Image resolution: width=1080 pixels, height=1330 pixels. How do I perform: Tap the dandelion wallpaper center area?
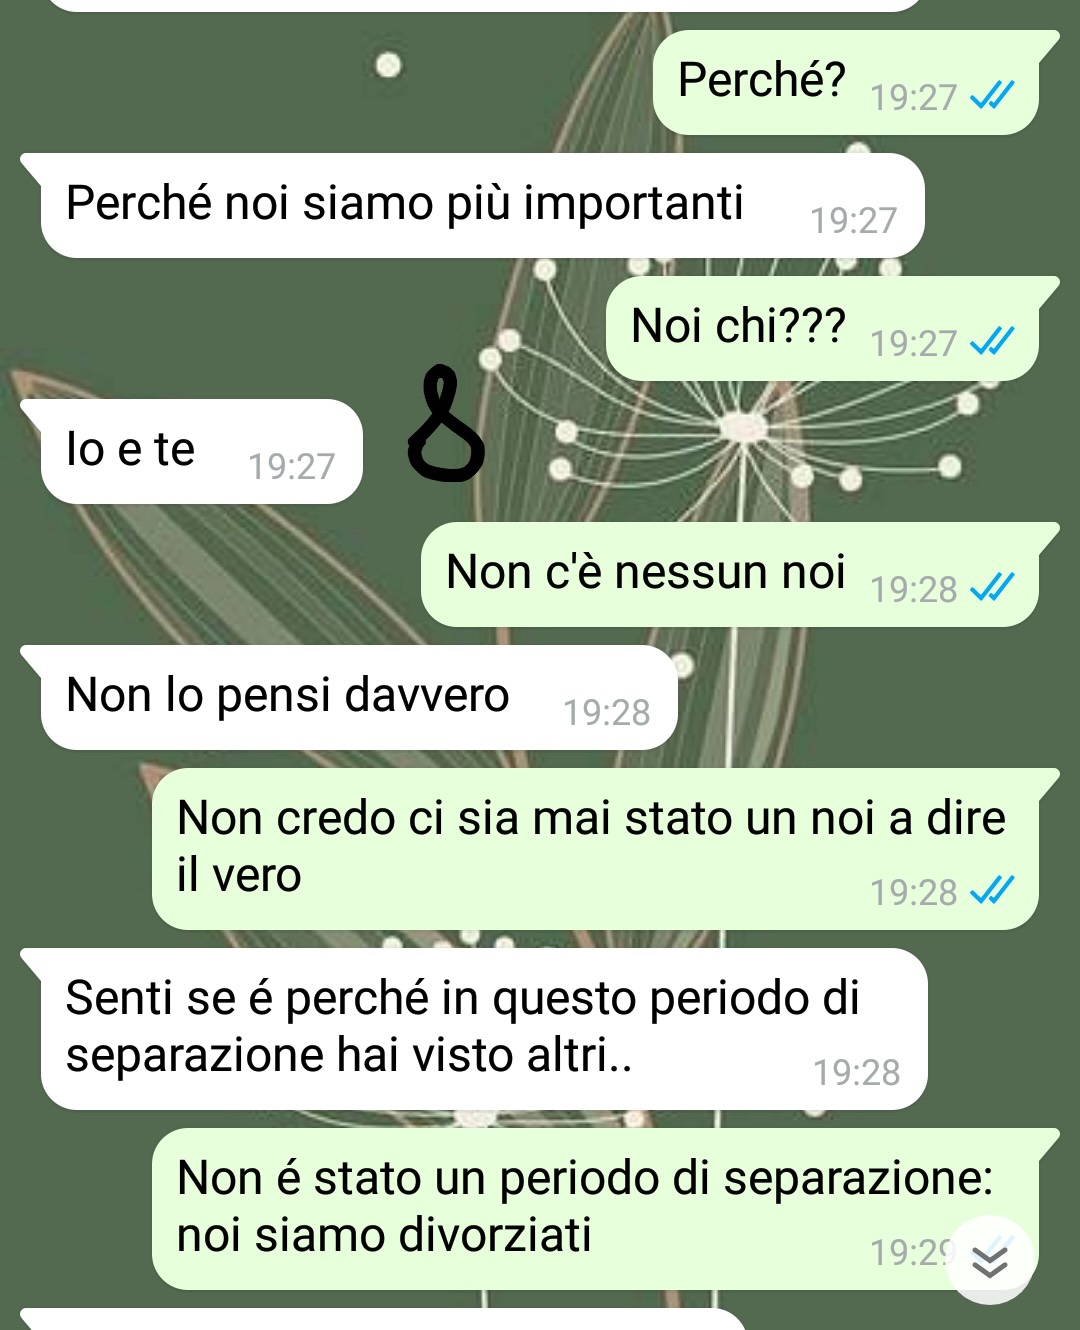click(742, 428)
